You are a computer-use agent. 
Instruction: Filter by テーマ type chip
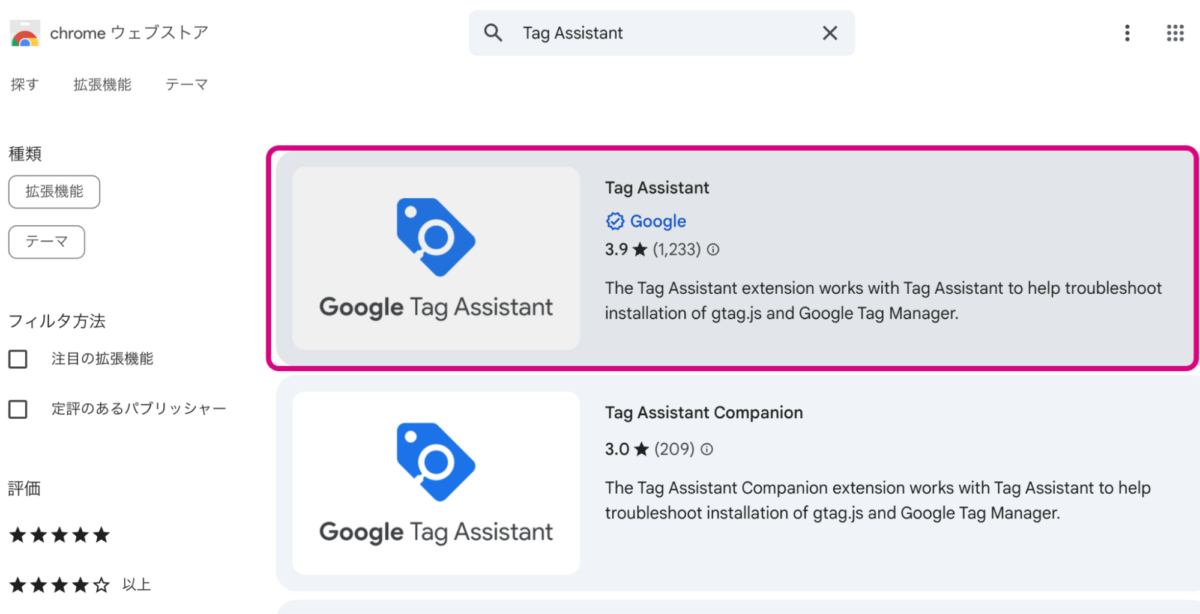[47, 241]
